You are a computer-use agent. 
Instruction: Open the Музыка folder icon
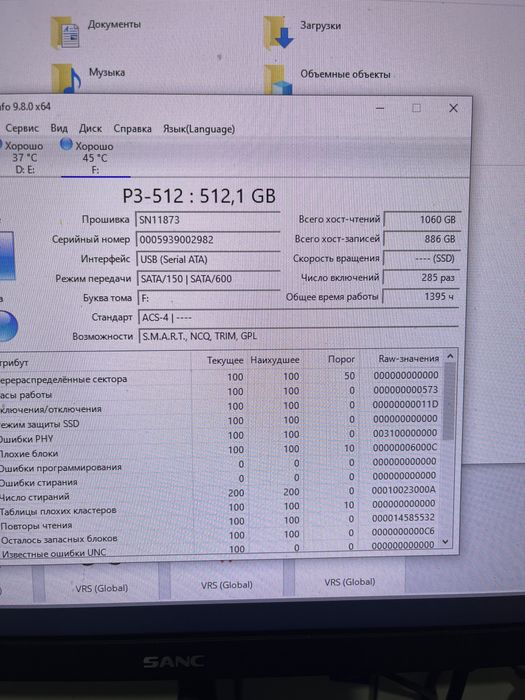[x=66, y=78]
